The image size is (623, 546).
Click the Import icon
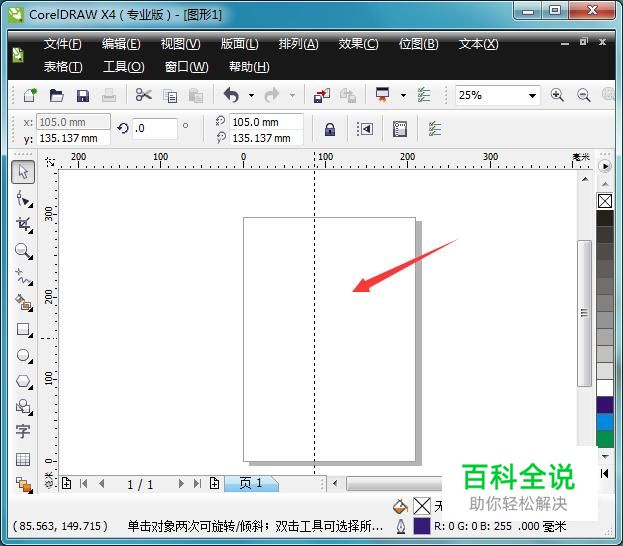pos(322,96)
